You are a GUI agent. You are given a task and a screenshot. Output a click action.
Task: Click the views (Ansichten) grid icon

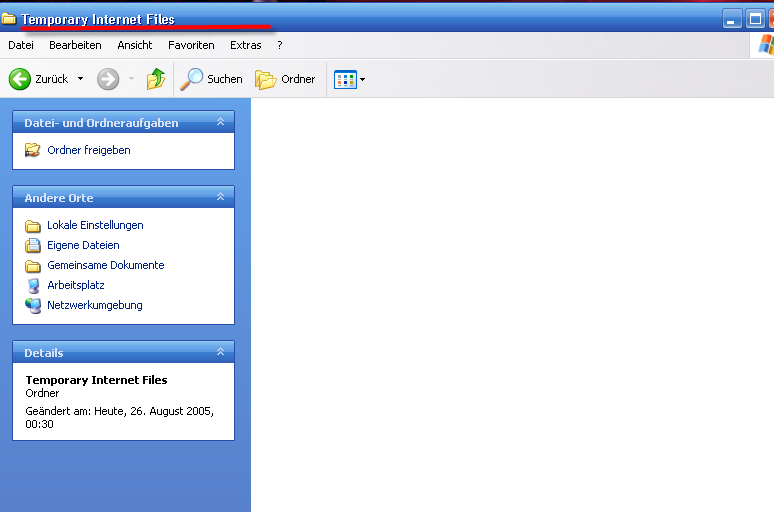(x=345, y=79)
